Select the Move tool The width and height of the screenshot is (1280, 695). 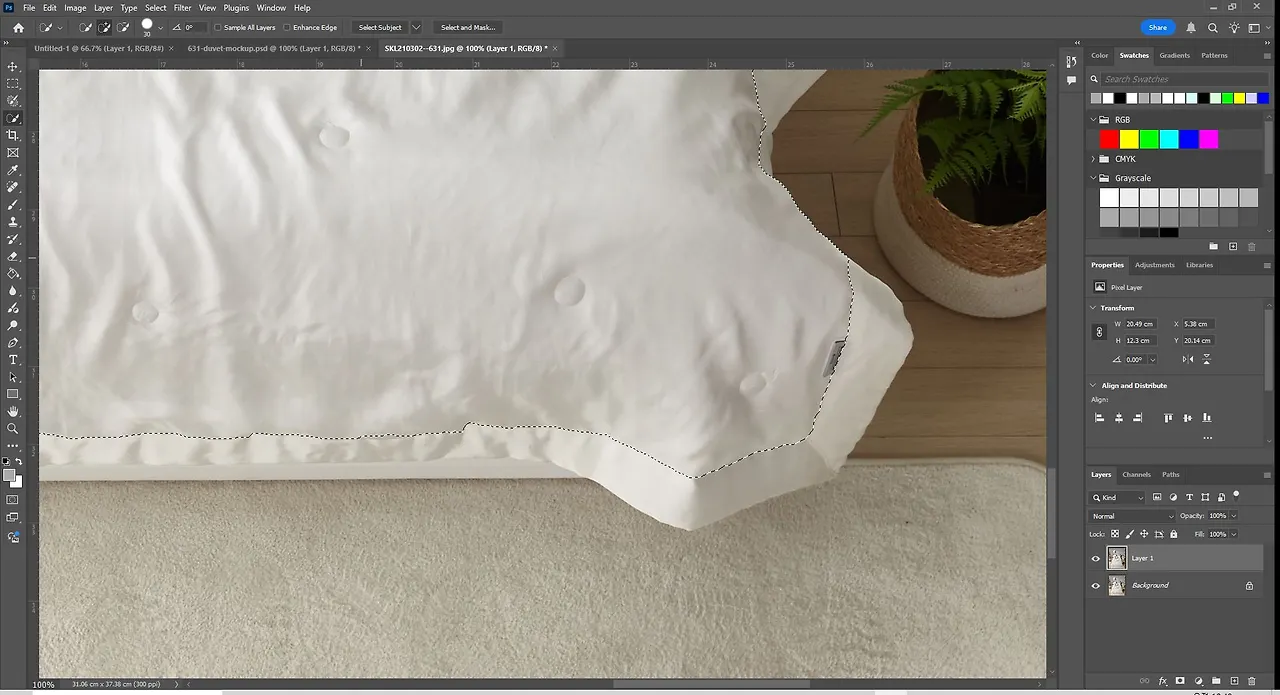tap(13, 66)
